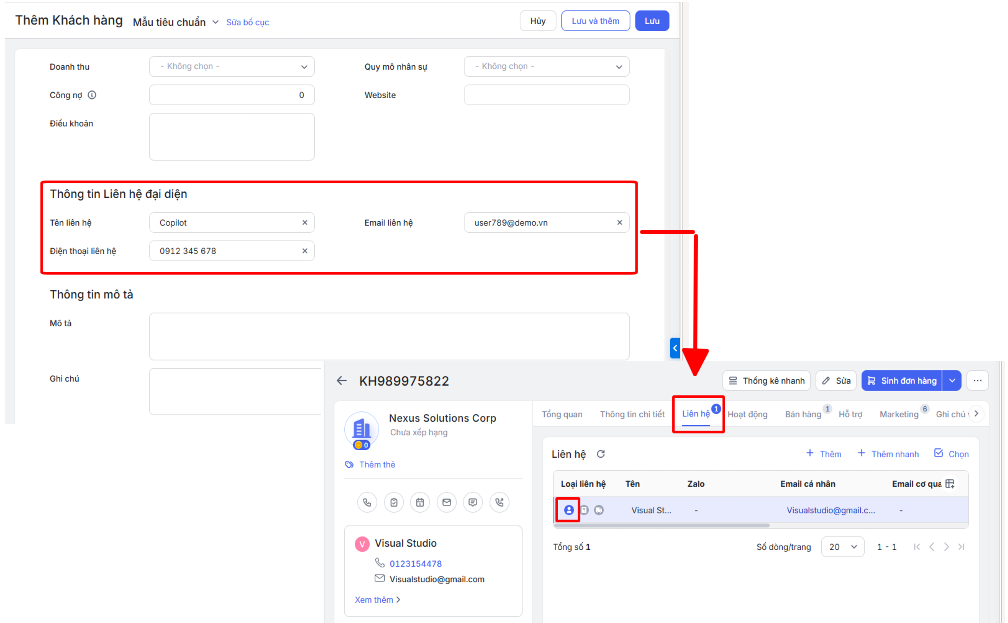
Task: Open the Sửa bố cục link
Action: click(248, 22)
